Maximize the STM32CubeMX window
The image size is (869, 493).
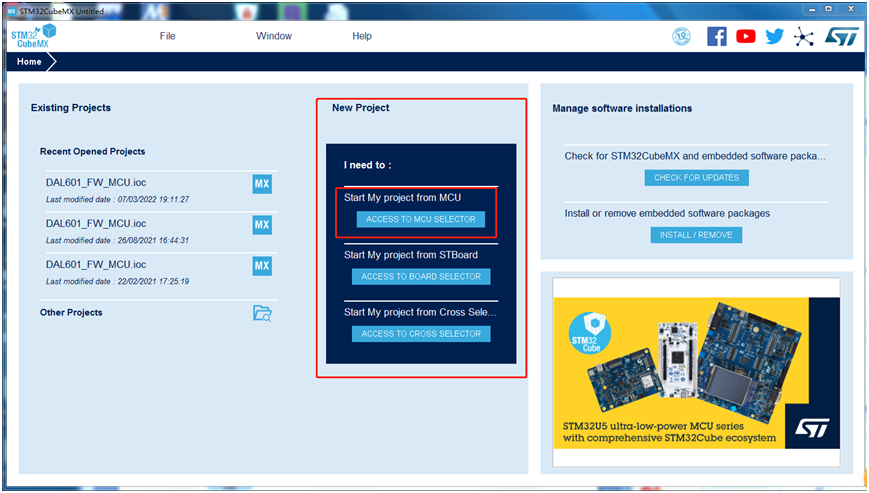point(829,9)
